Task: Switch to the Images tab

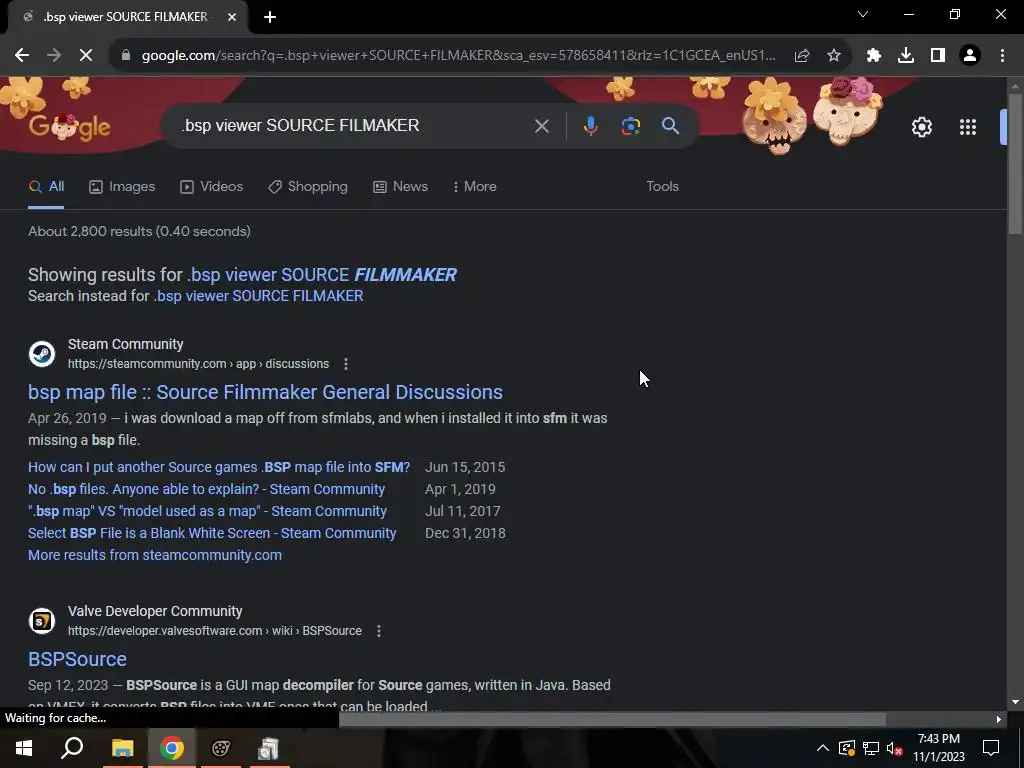Action: coord(122,187)
